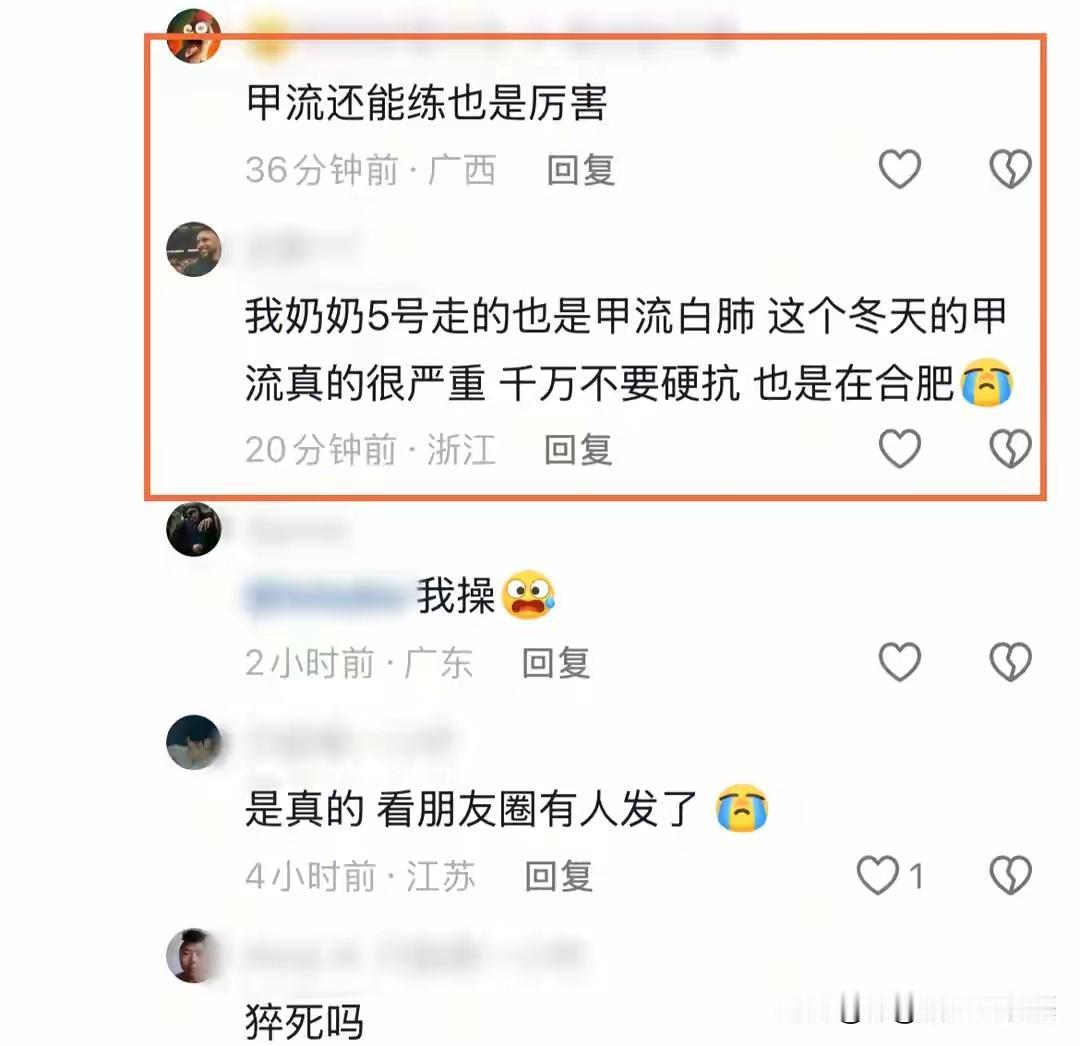1080x1046 pixels.
Task: Reply to the 2小时前 广东 comment
Action: [x=555, y=663]
